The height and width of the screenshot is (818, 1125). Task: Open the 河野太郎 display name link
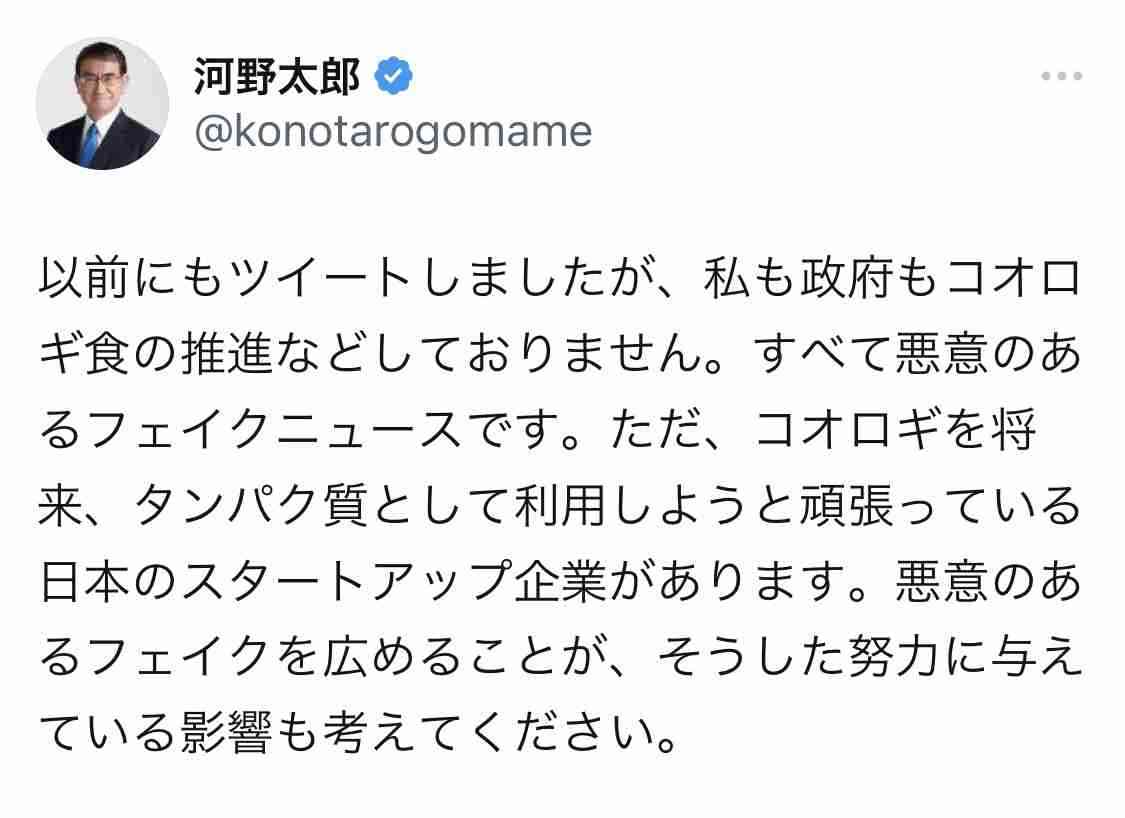pyautogui.click(x=277, y=76)
